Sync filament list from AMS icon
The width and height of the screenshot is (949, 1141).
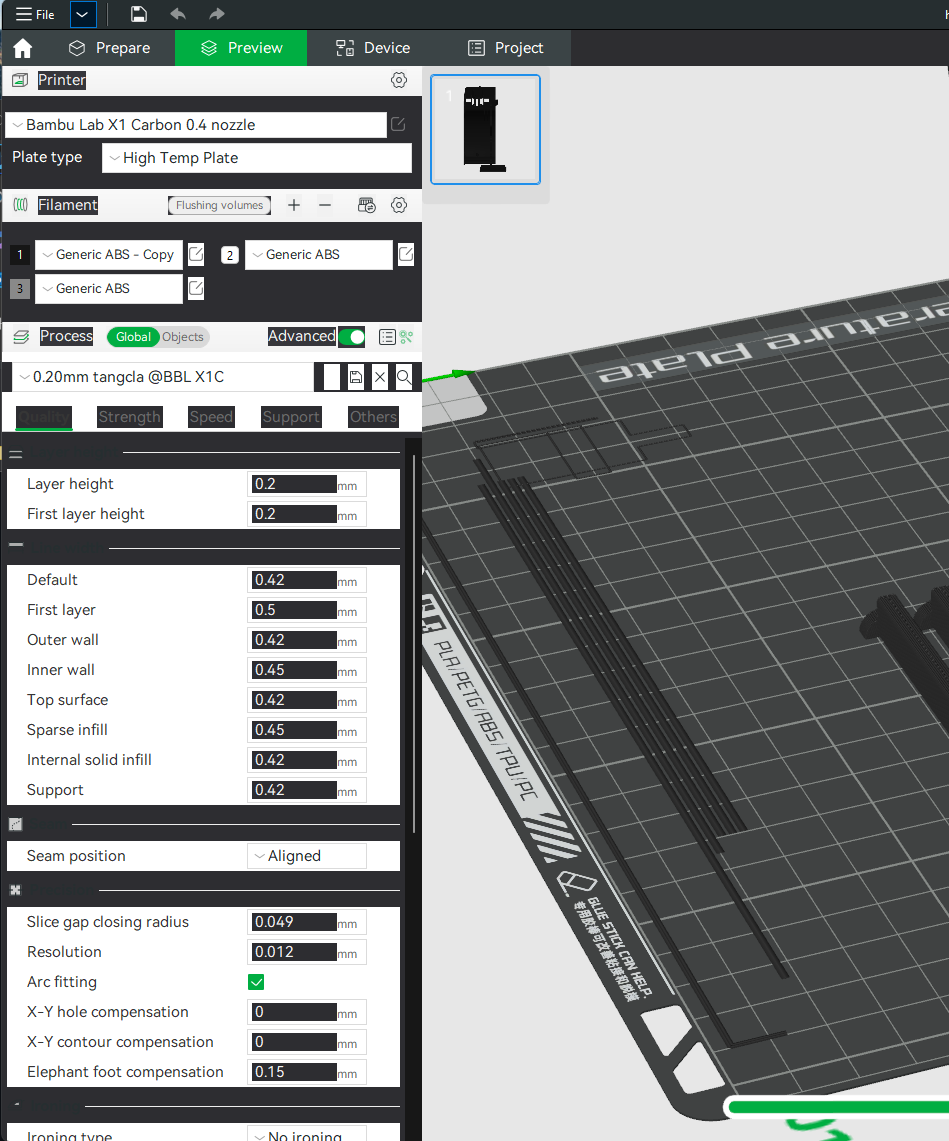click(366, 205)
